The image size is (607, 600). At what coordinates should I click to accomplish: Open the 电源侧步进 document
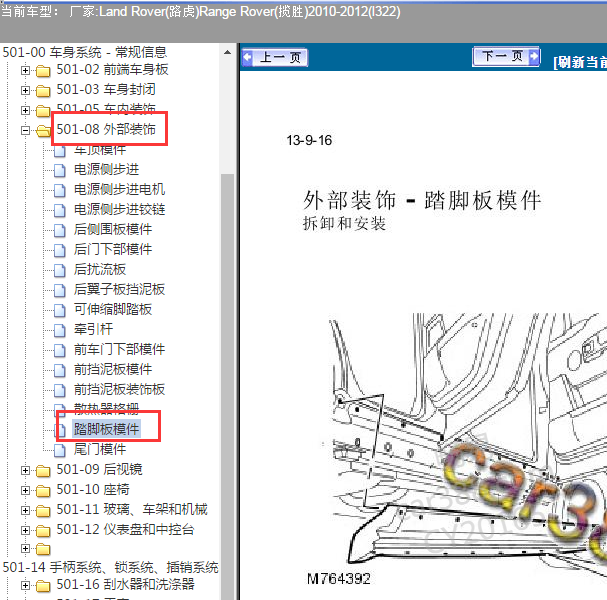(x=106, y=170)
